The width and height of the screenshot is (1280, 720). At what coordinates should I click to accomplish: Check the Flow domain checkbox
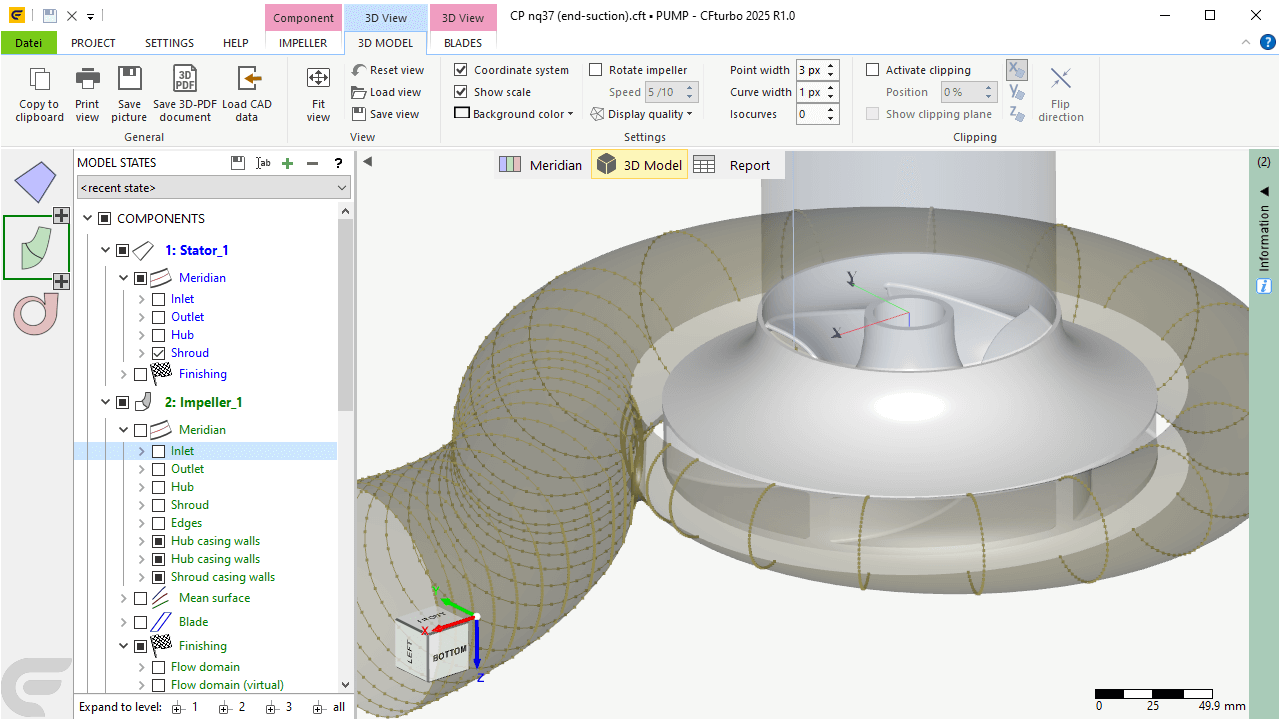point(158,667)
